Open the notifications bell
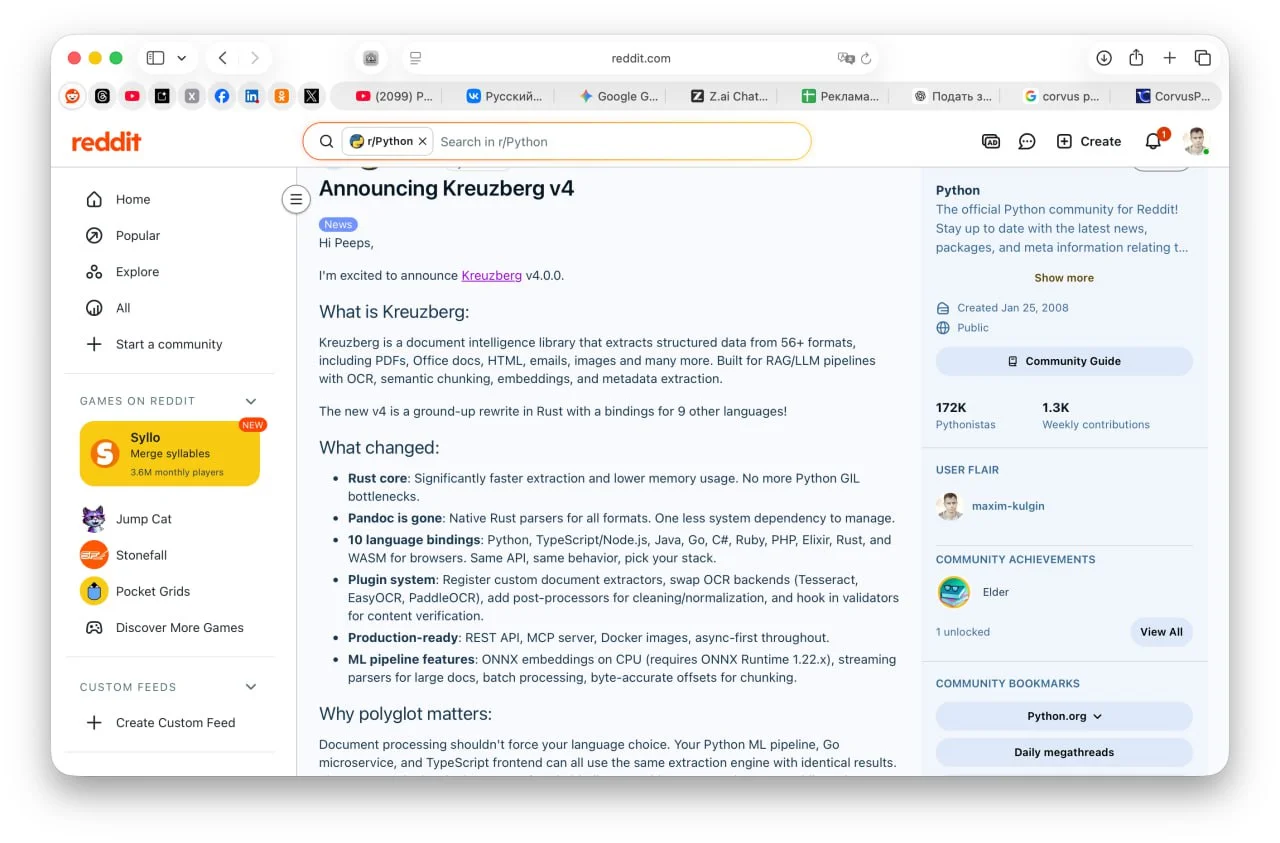1280x843 pixels. [1153, 142]
